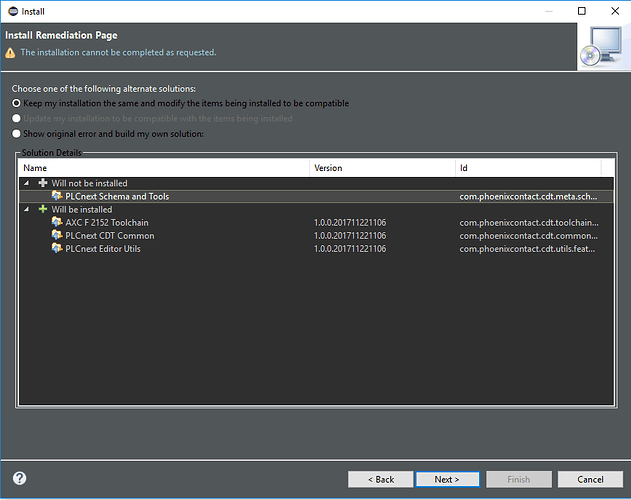The height and width of the screenshot is (500, 631).
Task: Click the Eclipse icon in the title bar
Action: [13, 11]
